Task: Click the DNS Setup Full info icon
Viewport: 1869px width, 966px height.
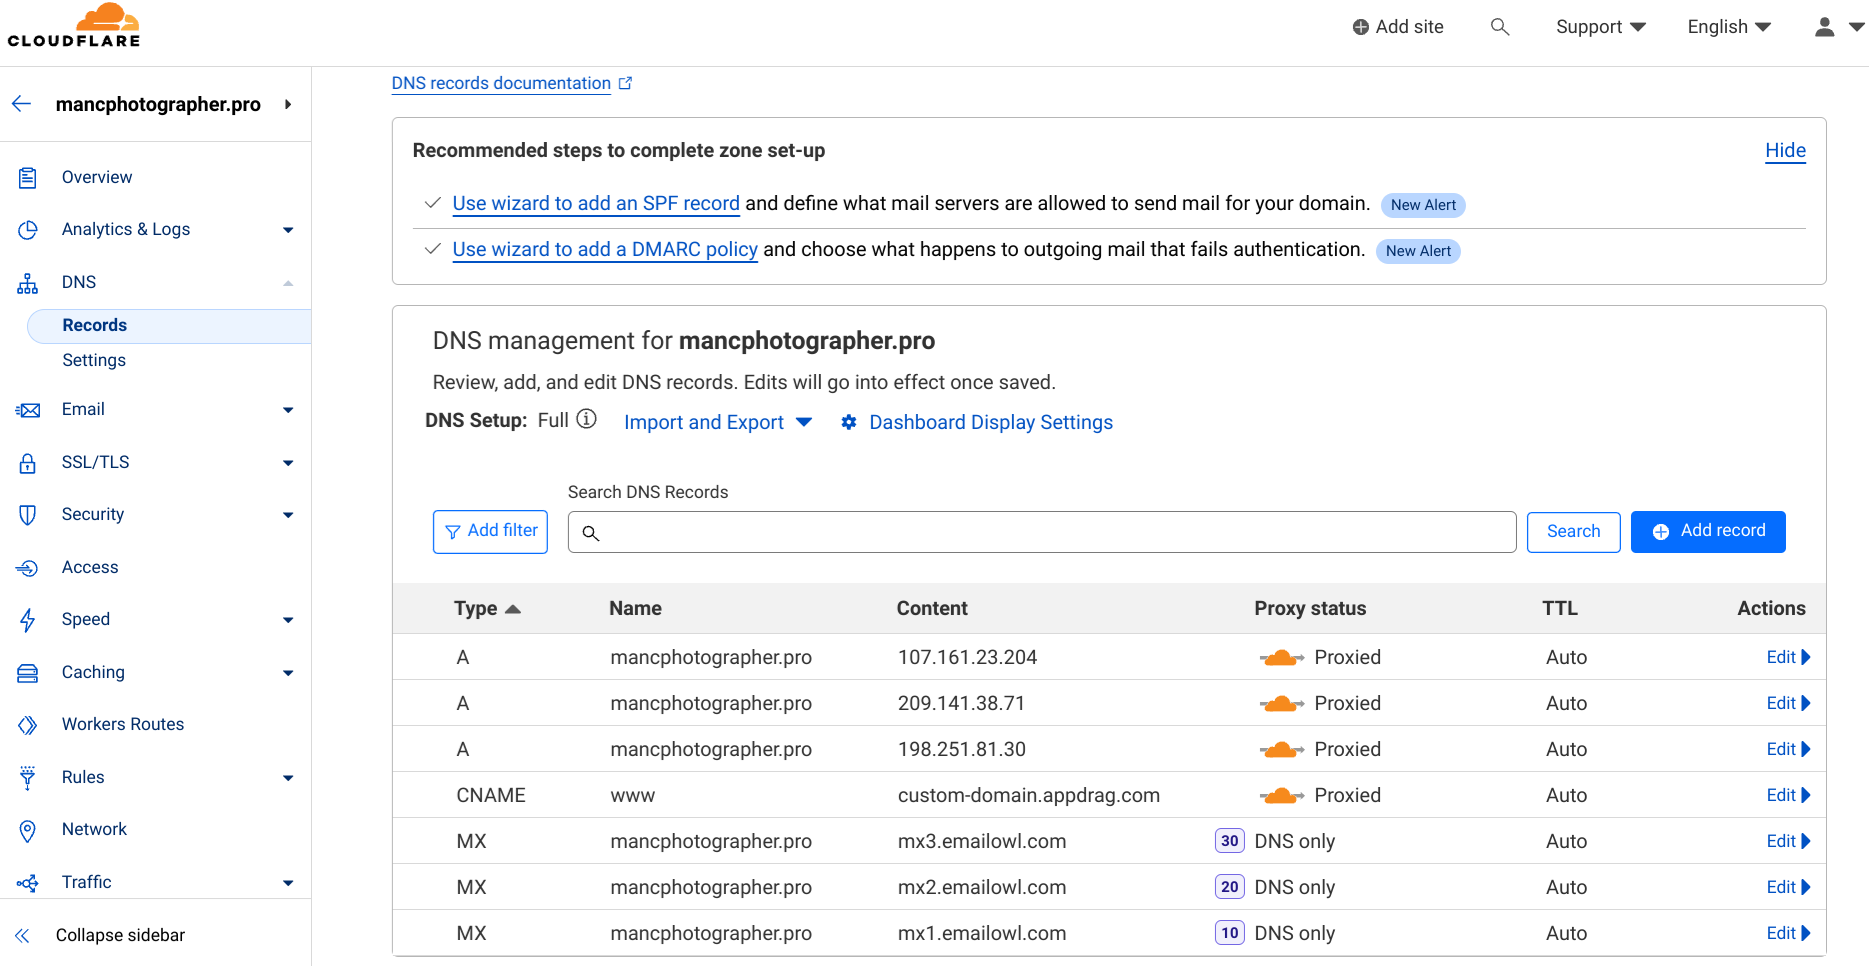Action: coord(587,419)
